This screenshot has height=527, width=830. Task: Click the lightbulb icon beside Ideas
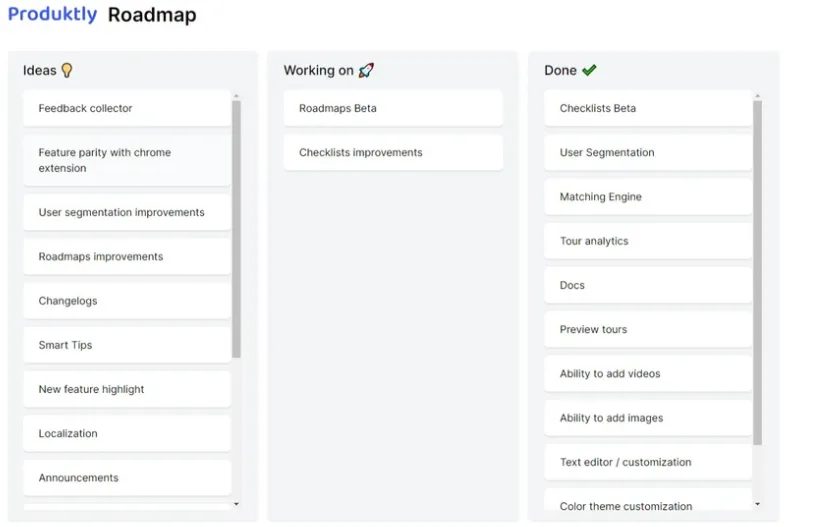(67, 70)
